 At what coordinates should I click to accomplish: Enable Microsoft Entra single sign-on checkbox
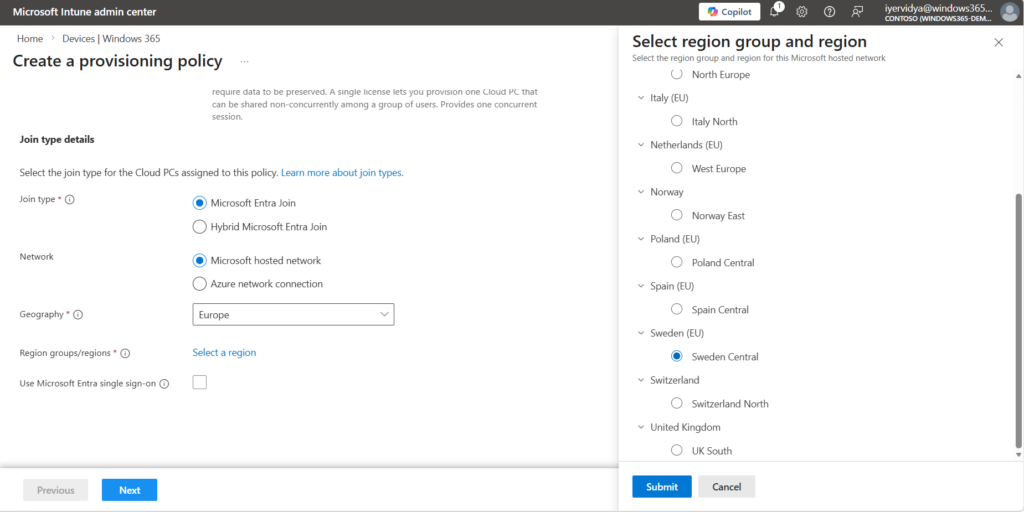199,382
